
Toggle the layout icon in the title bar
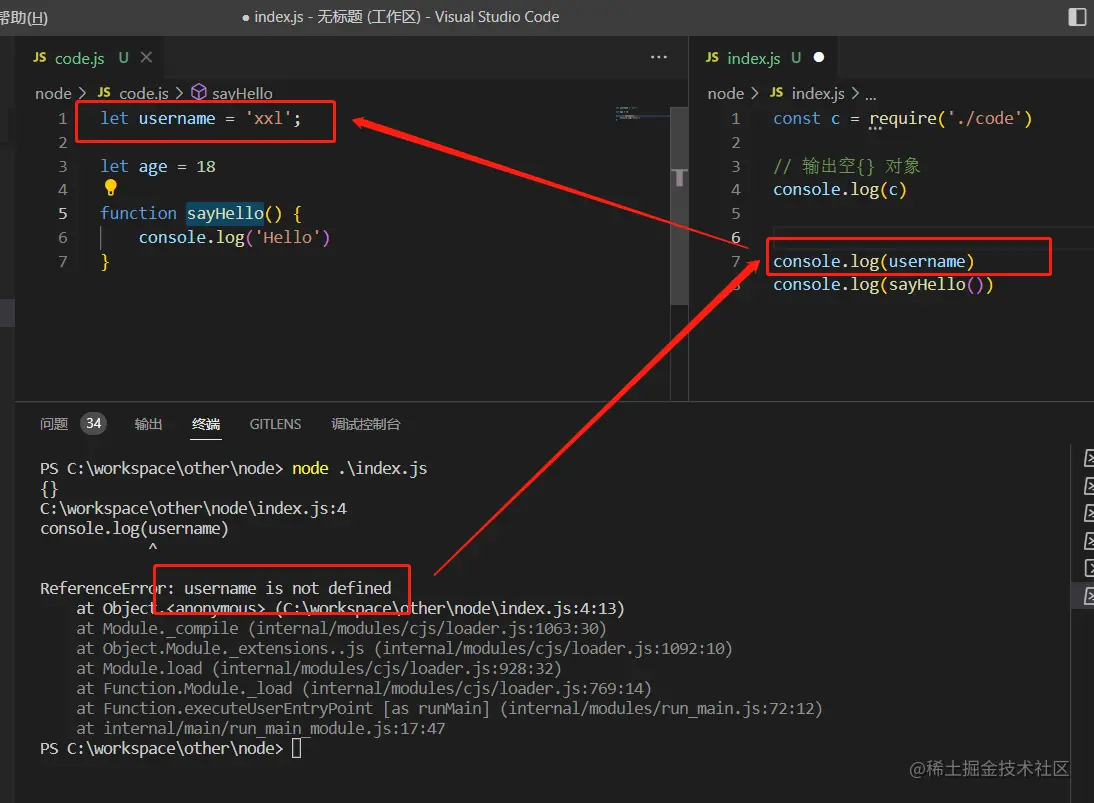[x=1077, y=17]
